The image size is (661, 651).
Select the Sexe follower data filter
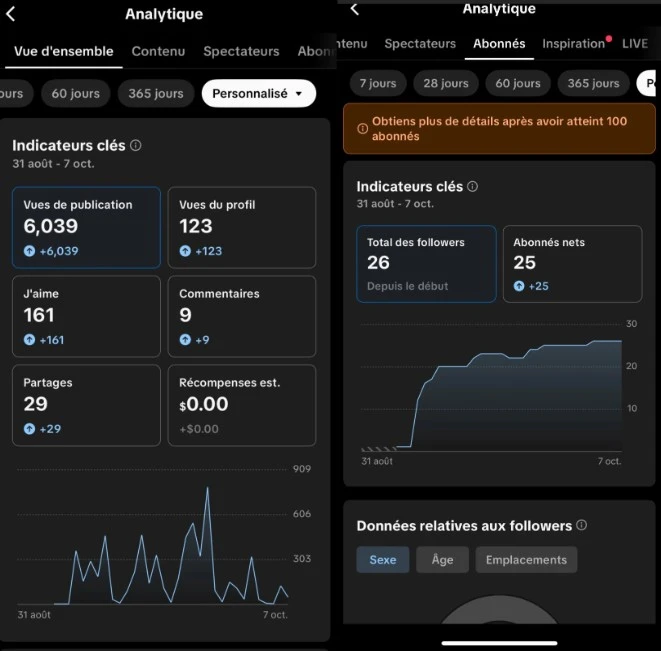pos(383,560)
